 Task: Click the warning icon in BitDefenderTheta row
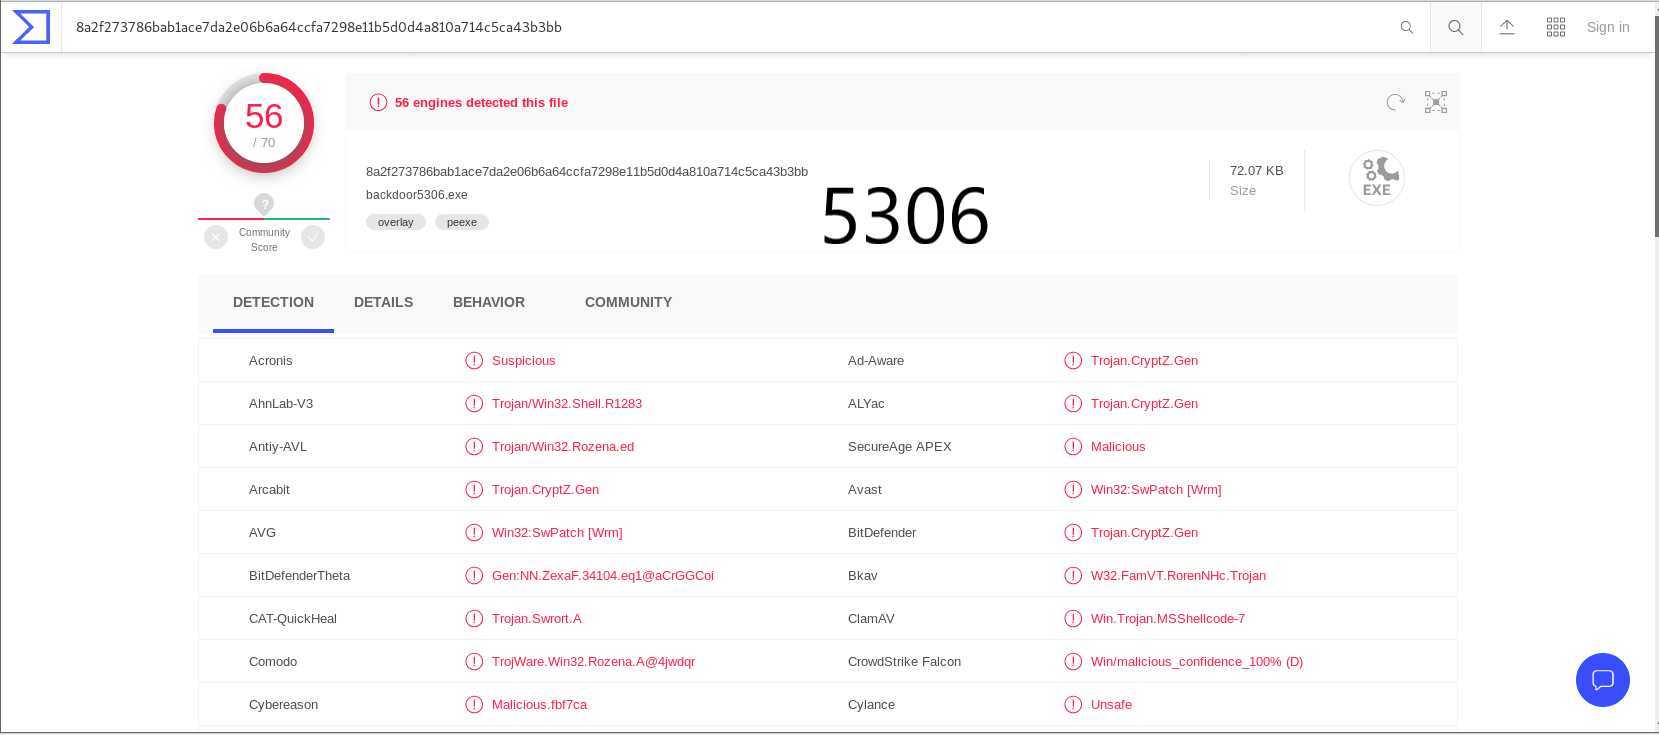474,576
